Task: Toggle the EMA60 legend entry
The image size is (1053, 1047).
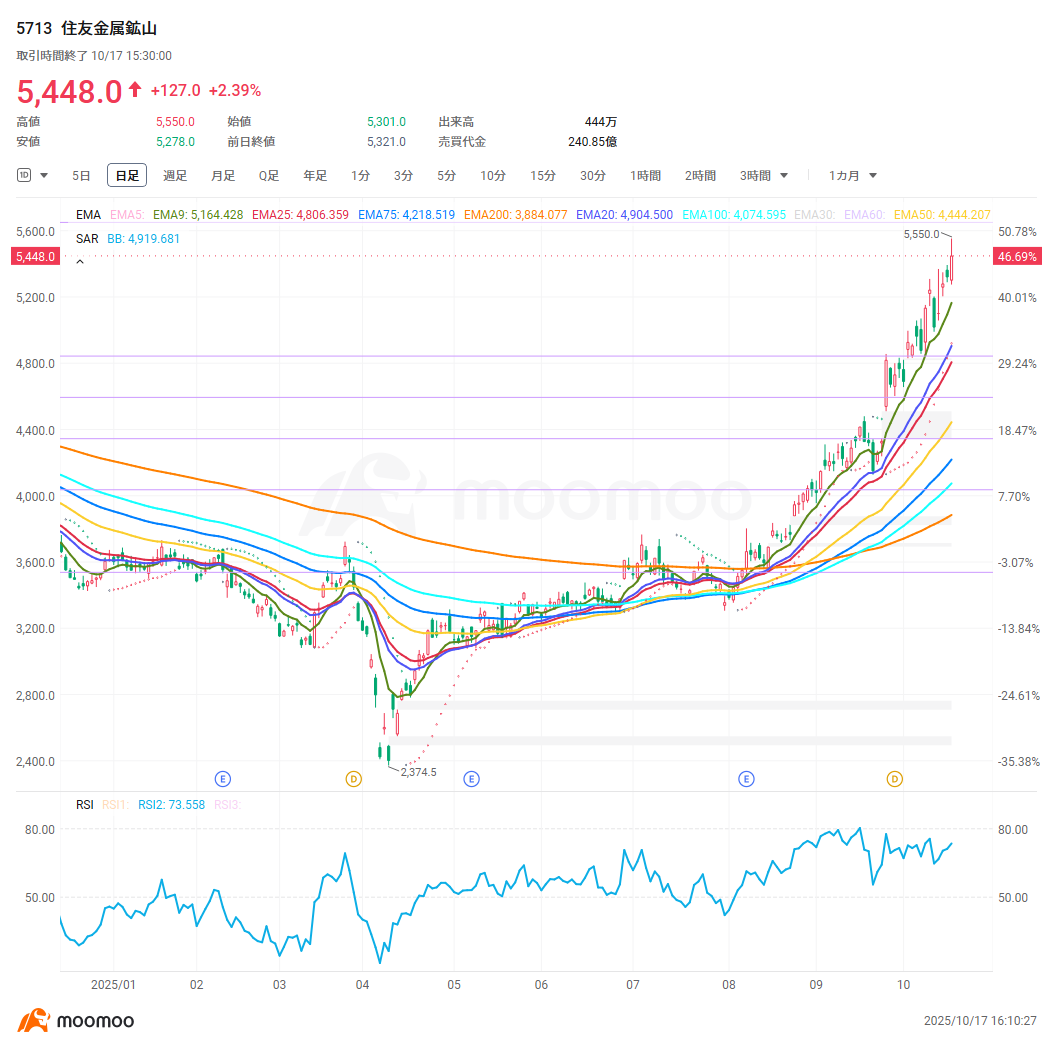Action: coord(864,215)
